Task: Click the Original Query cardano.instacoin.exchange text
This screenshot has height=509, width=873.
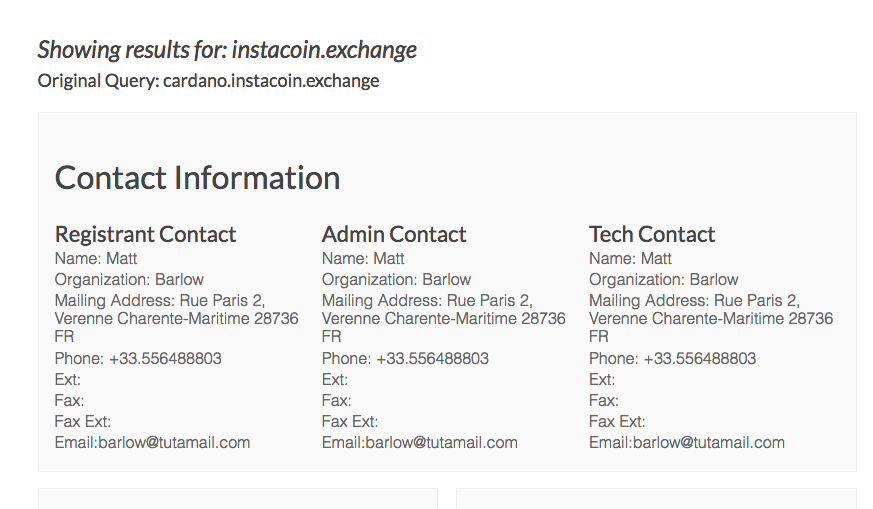Action: click(x=208, y=81)
